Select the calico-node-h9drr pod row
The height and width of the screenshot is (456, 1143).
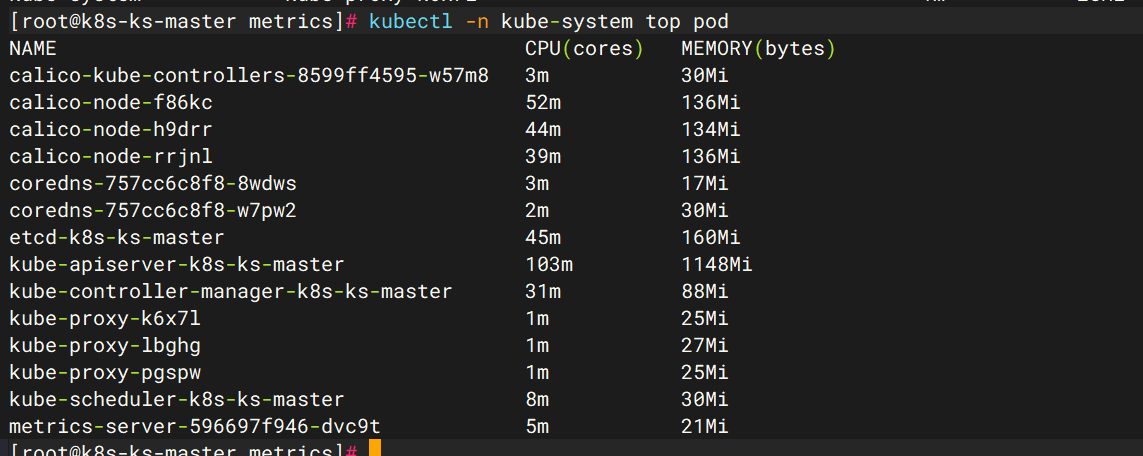coord(111,129)
